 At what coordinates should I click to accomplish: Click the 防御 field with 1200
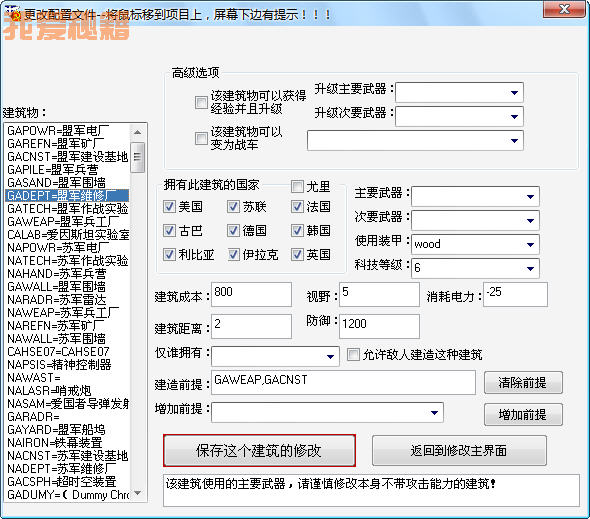pos(379,326)
